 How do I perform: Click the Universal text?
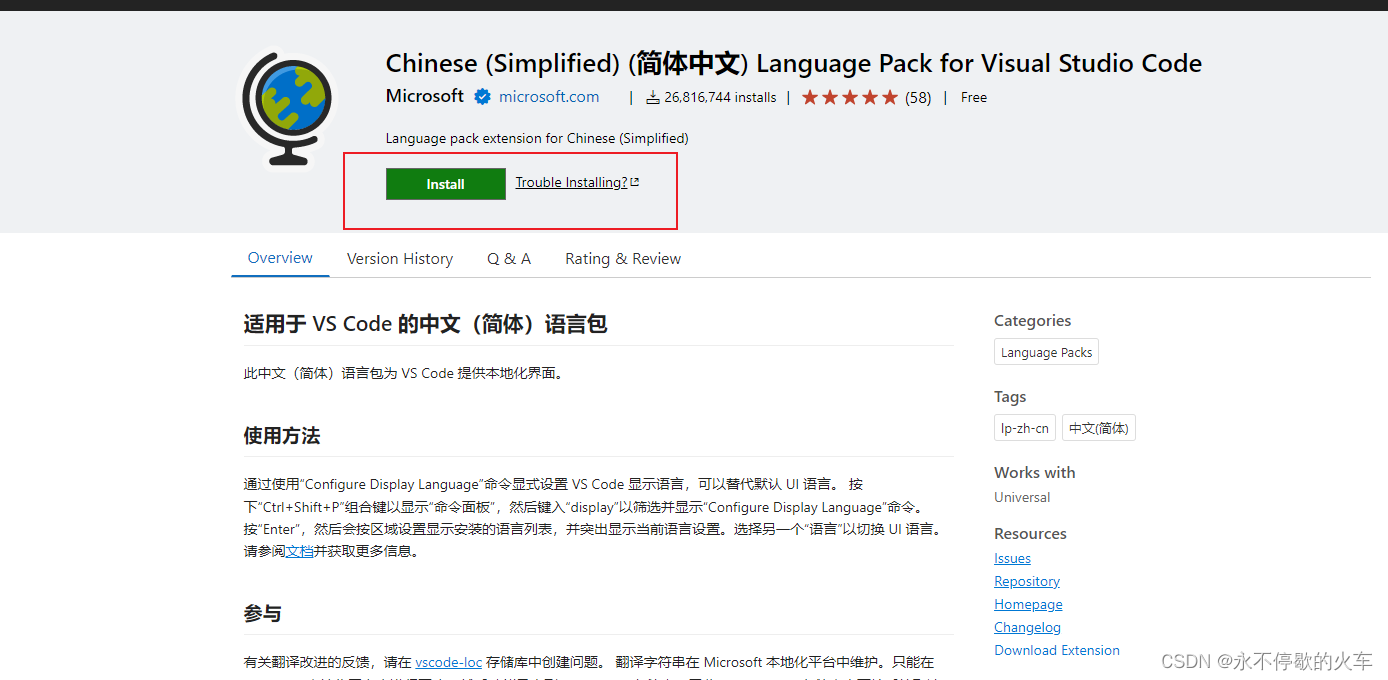pyautogui.click(x=1022, y=497)
